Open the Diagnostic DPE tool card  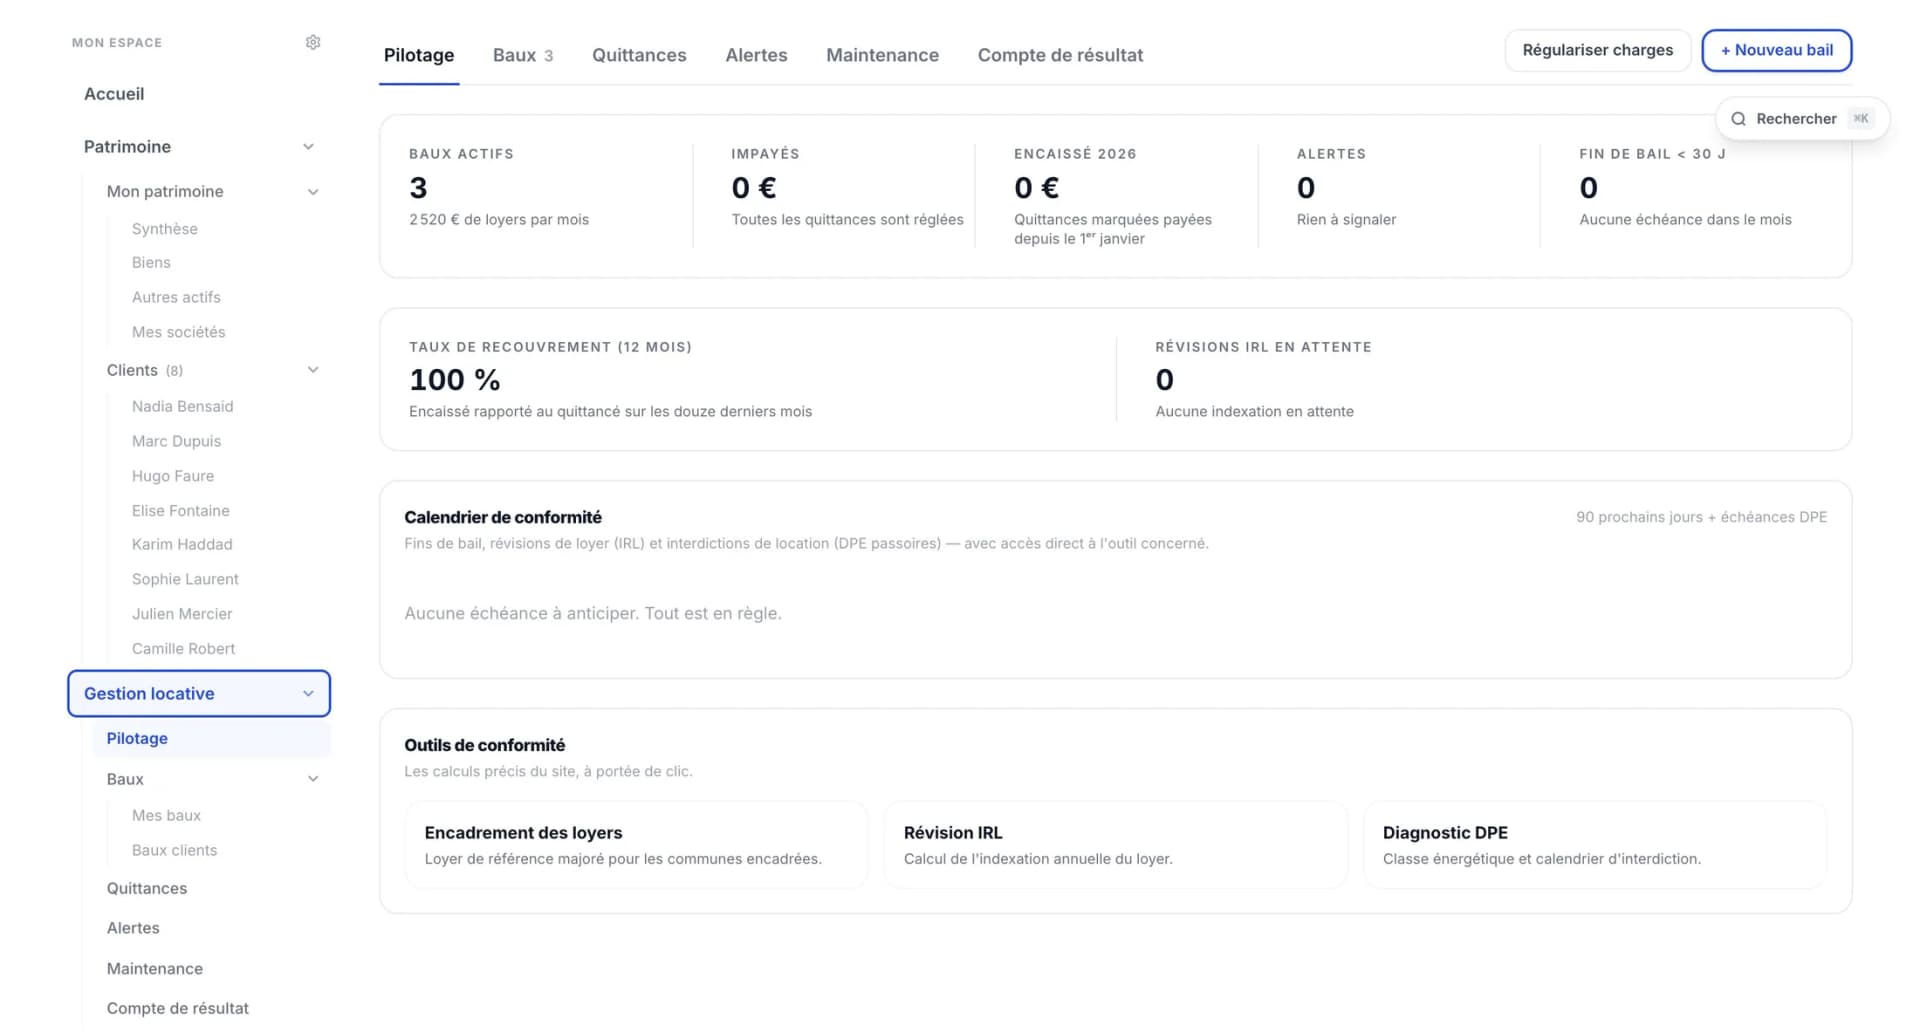[x=1595, y=845]
